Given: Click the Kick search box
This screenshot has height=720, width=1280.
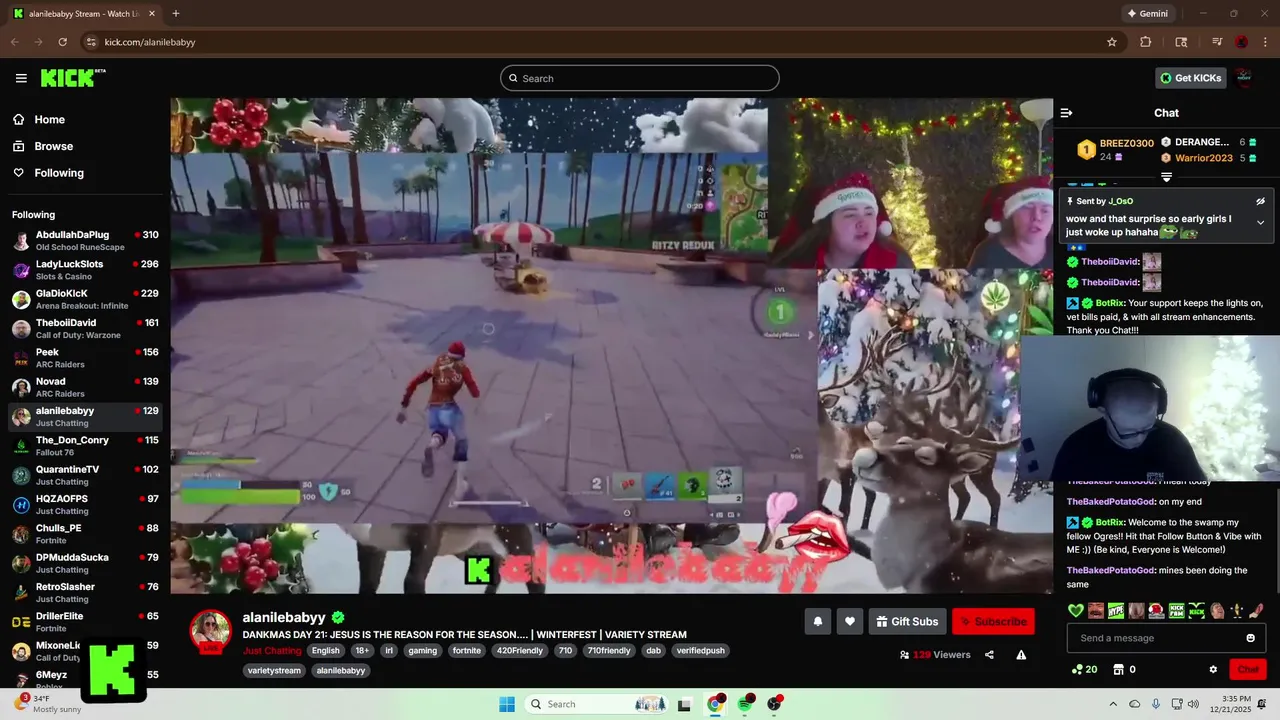Looking at the screenshot, I should click(640, 78).
